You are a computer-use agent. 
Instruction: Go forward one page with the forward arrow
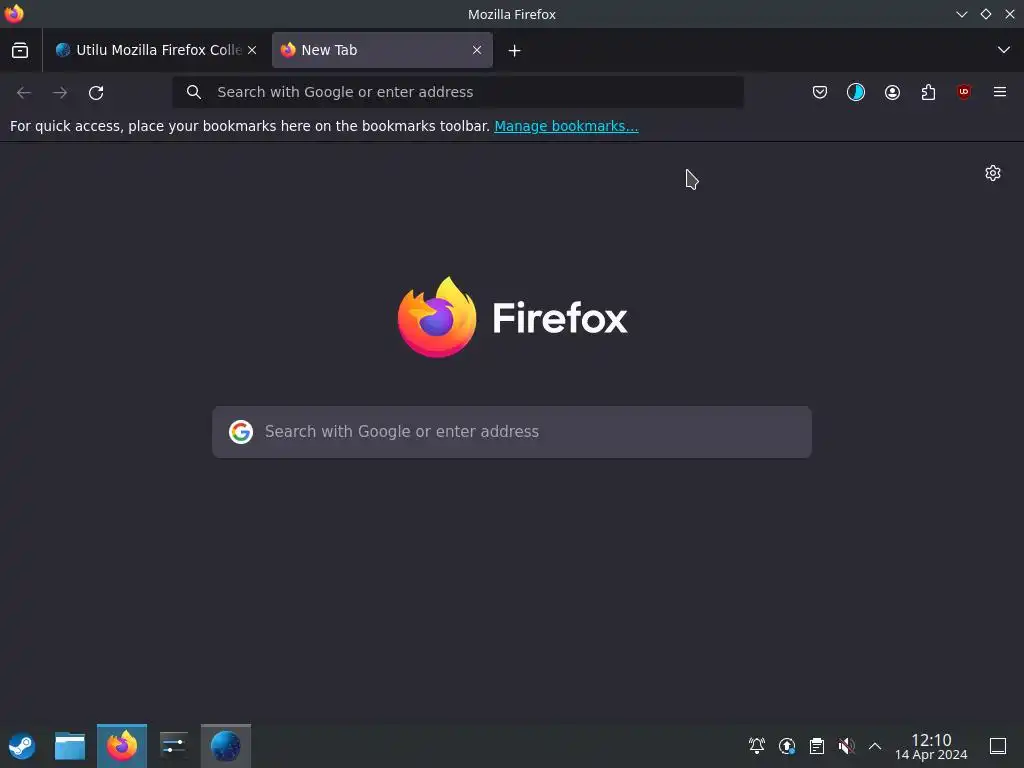60,93
